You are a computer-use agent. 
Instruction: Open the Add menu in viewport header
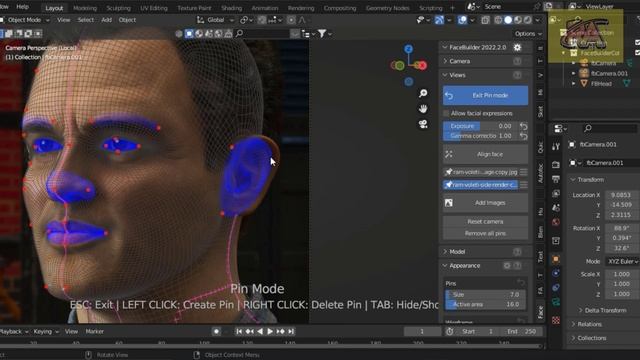click(107, 20)
